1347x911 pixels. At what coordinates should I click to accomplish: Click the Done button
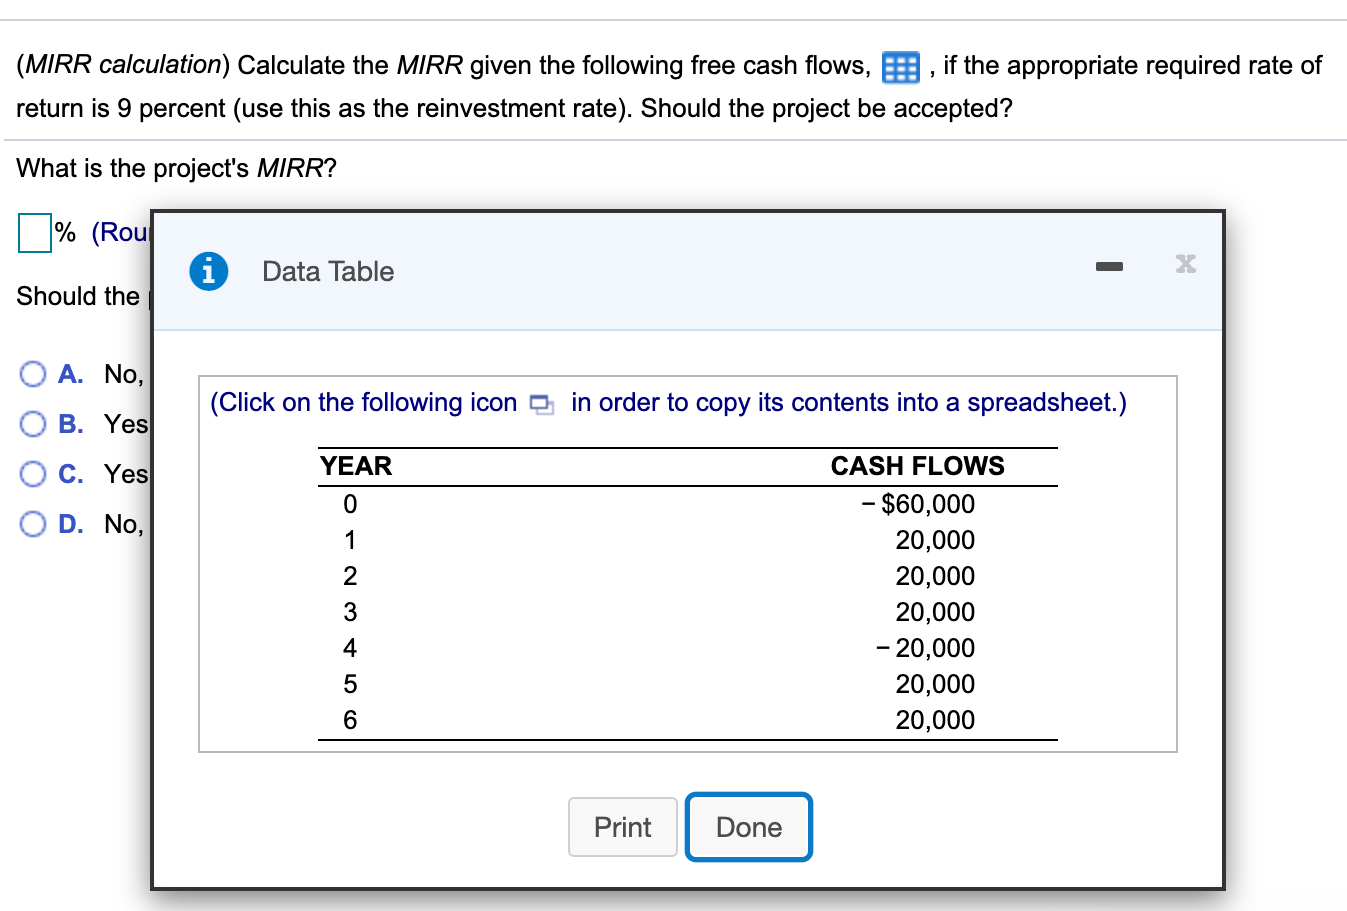748,827
